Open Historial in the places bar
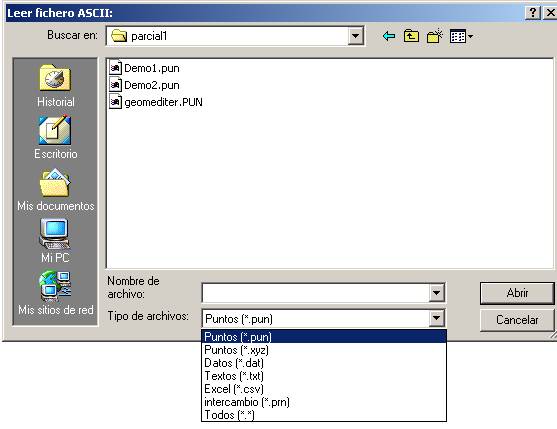This screenshot has height=429, width=557. click(x=55, y=86)
